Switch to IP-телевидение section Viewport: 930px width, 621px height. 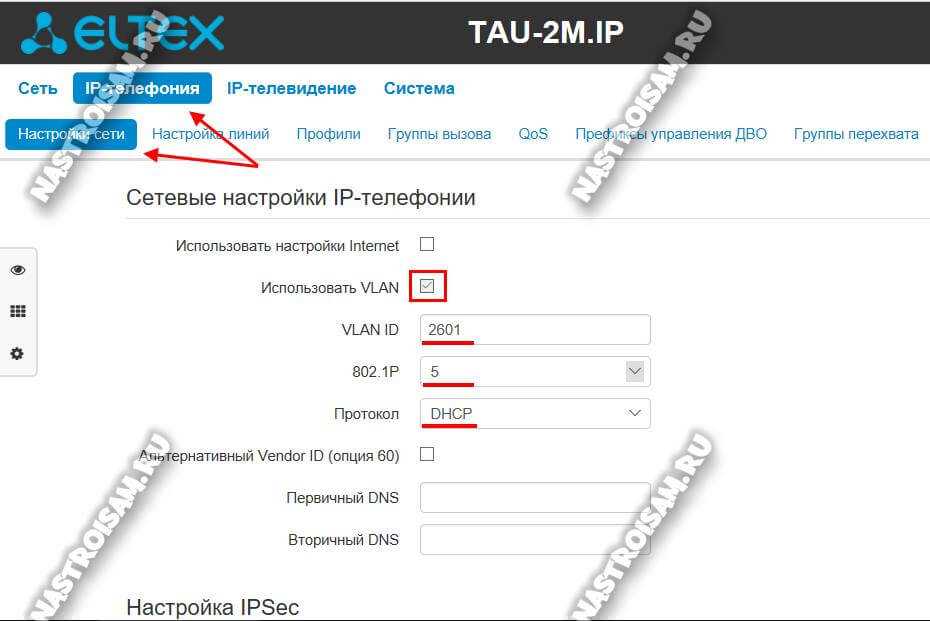pyautogui.click(x=291, y=88)
